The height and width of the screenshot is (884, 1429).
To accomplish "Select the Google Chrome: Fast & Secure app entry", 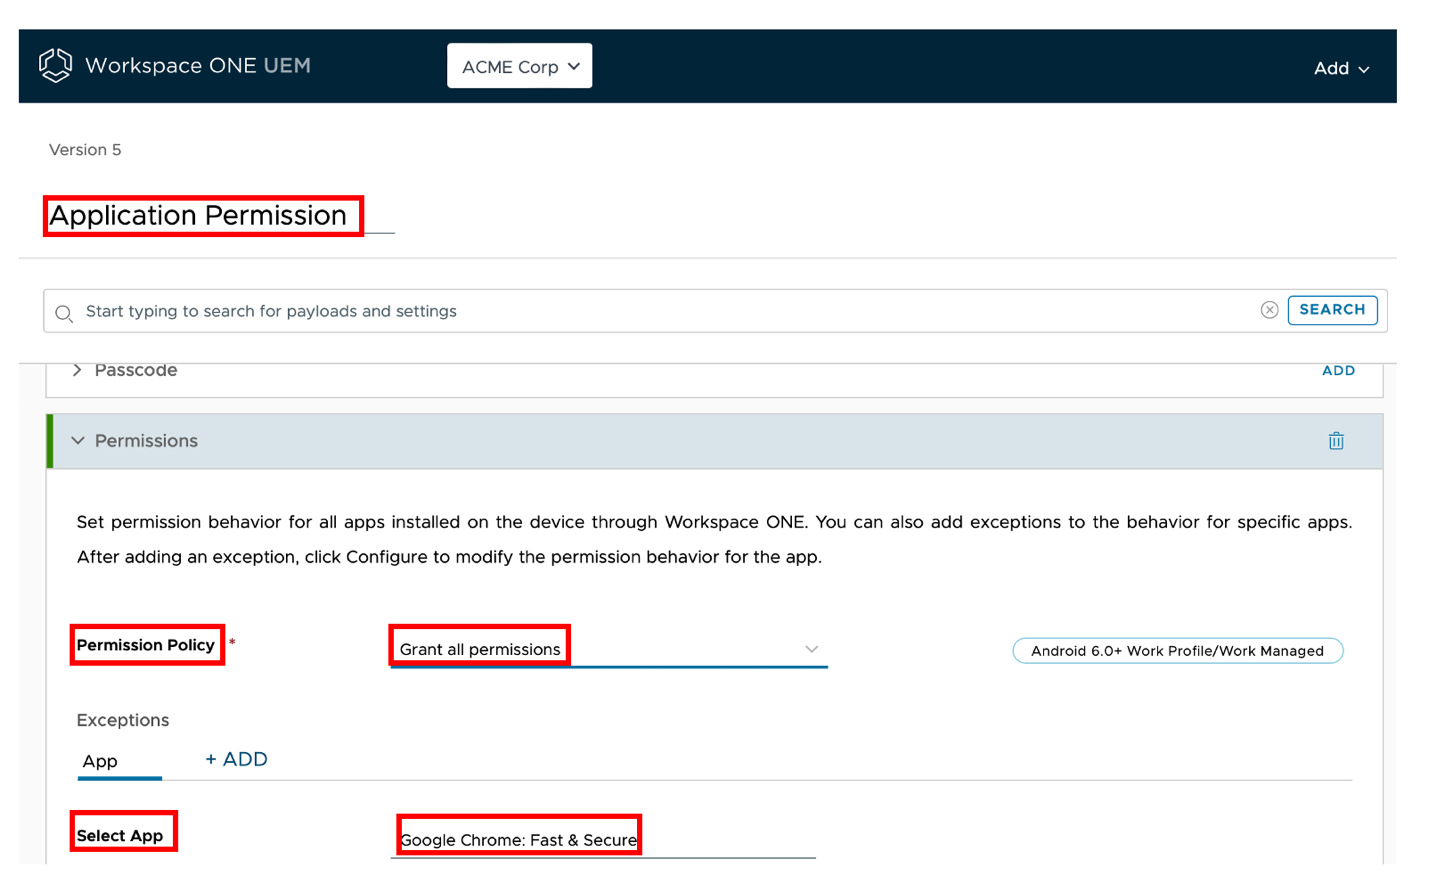I will click(518, 838).
